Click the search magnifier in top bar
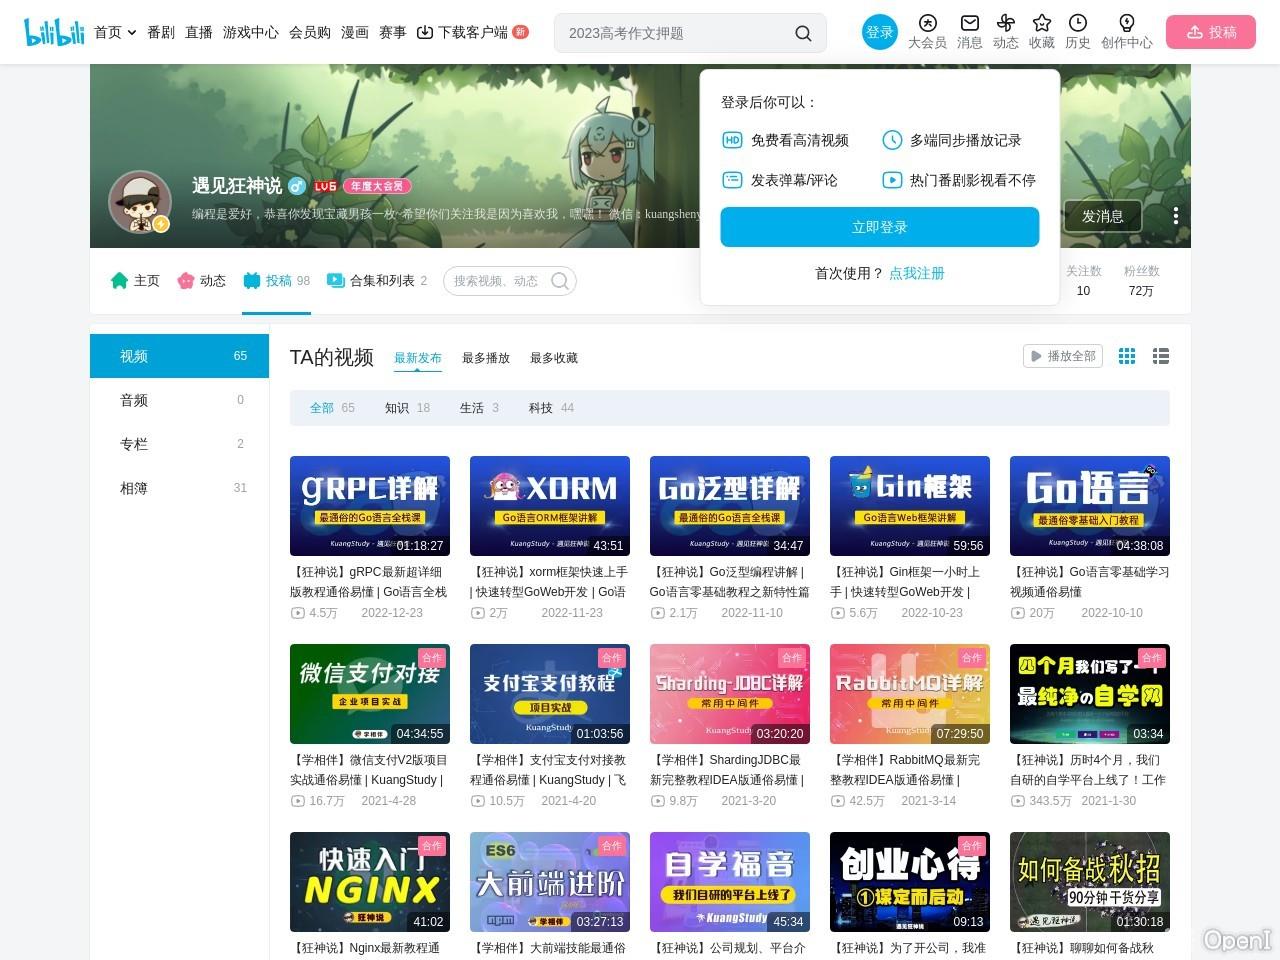Viewport: 1280px width, 960px height. click(x=803, y=33)
